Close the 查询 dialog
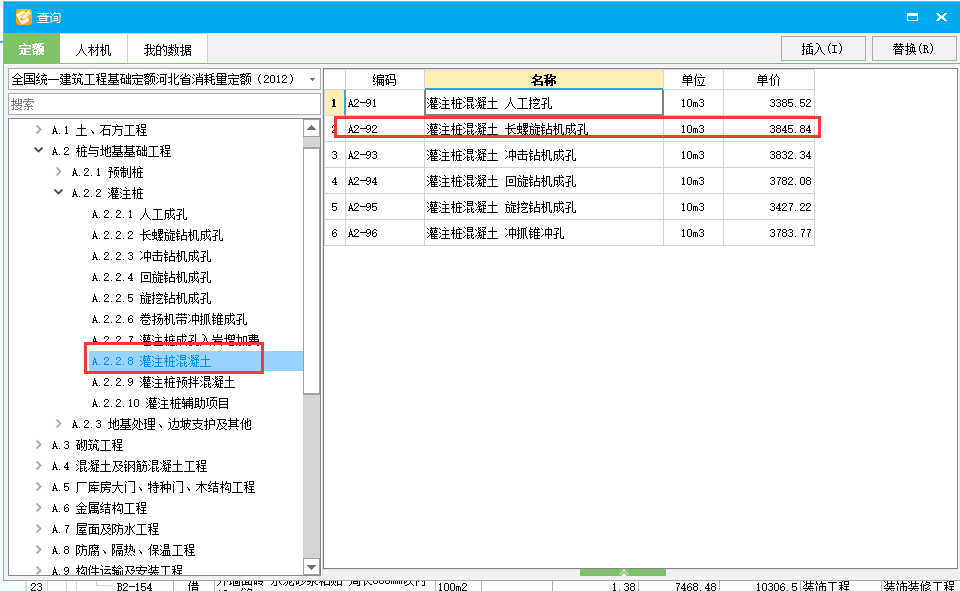This screenshot has height=591, width=960. (x=942, y=17)
